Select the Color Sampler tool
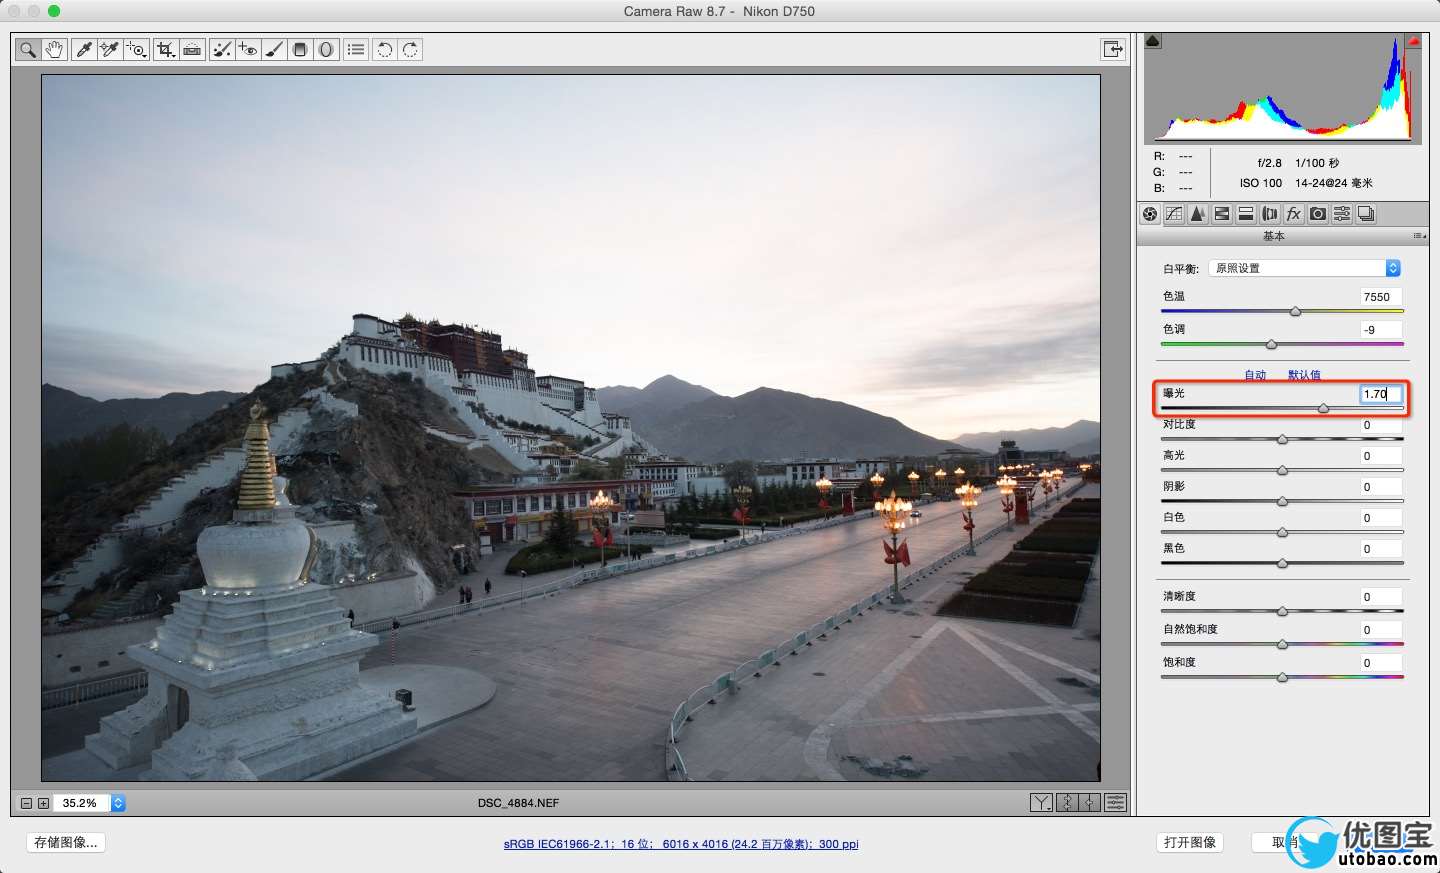The image size is (1440, 873). pos(110,49)
